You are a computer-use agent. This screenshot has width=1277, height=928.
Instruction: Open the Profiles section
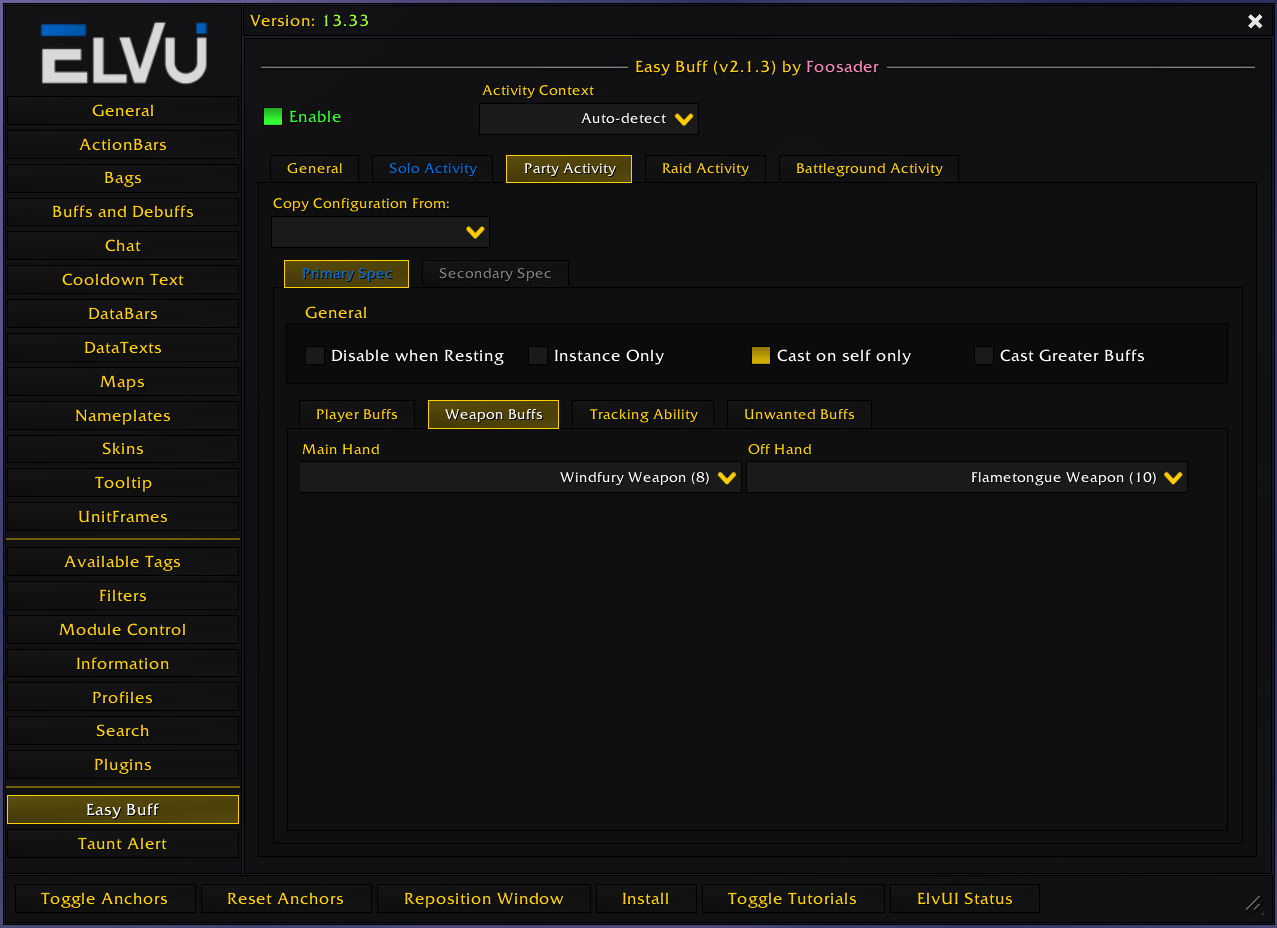coord(123,698)
